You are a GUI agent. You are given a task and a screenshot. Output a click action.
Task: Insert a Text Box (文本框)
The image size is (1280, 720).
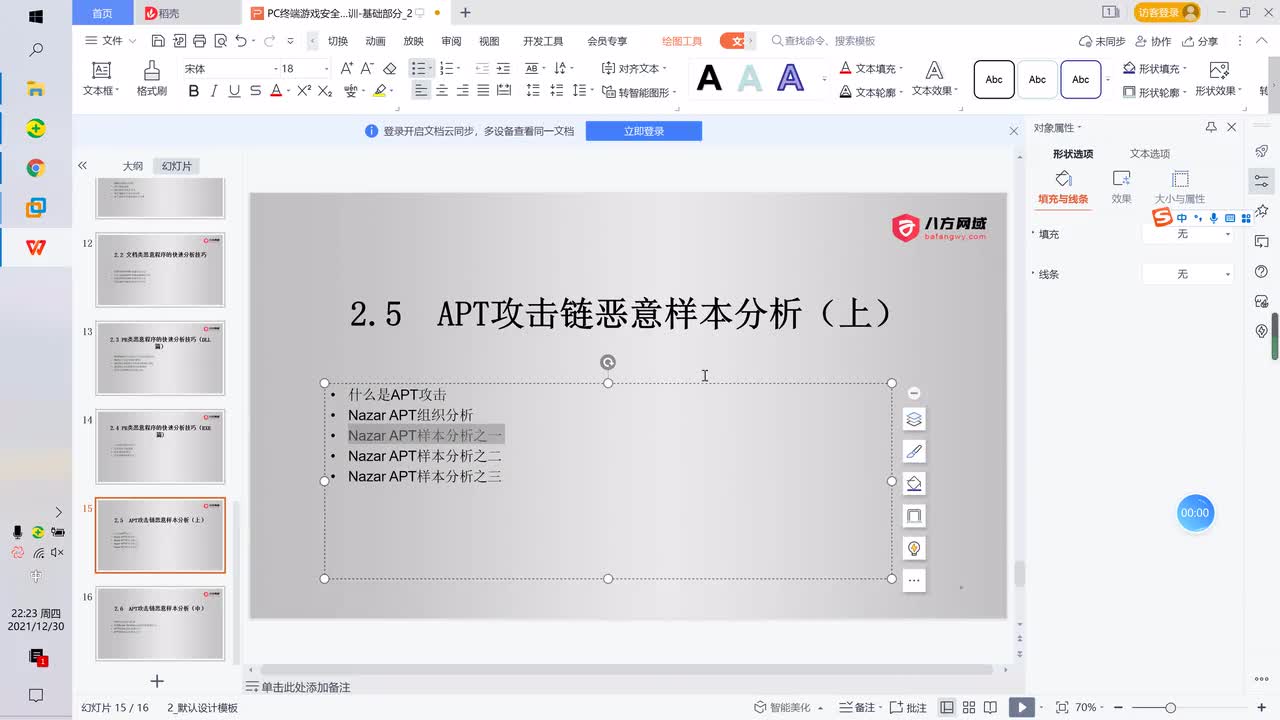coord(100,77)
